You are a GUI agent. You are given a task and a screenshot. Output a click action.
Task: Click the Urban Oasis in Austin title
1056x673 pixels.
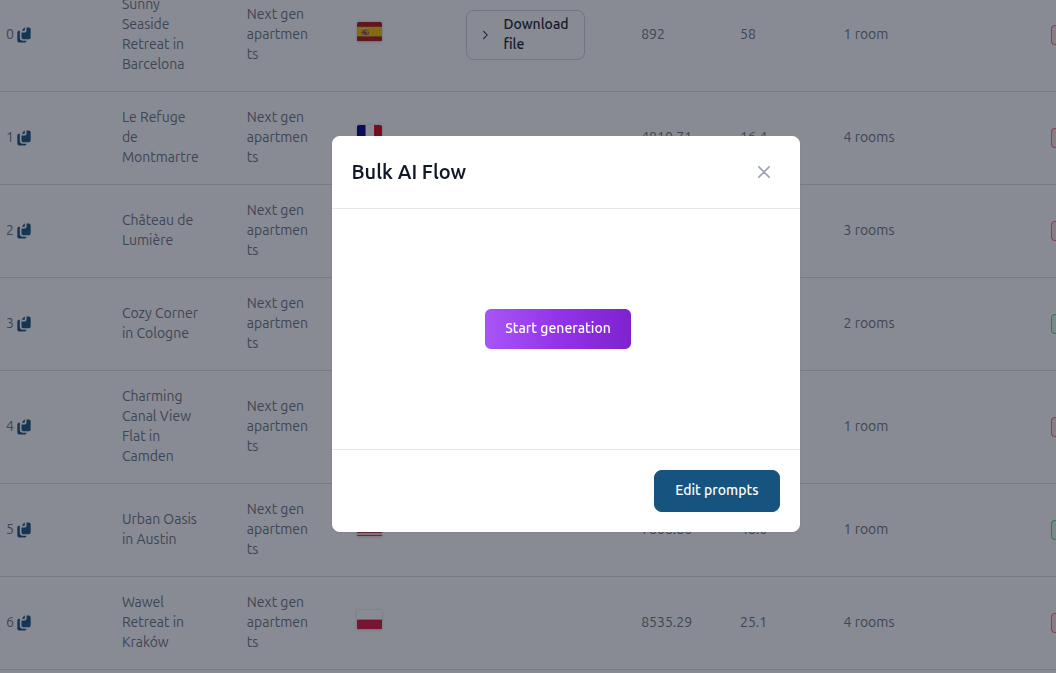coord(159,529)
